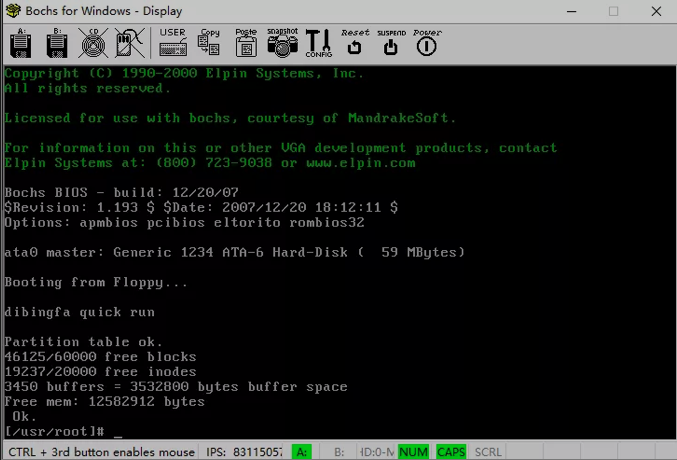The image size is (677, 460).
Task: Toggle the mouse capture icon
Action: (130, 43)
